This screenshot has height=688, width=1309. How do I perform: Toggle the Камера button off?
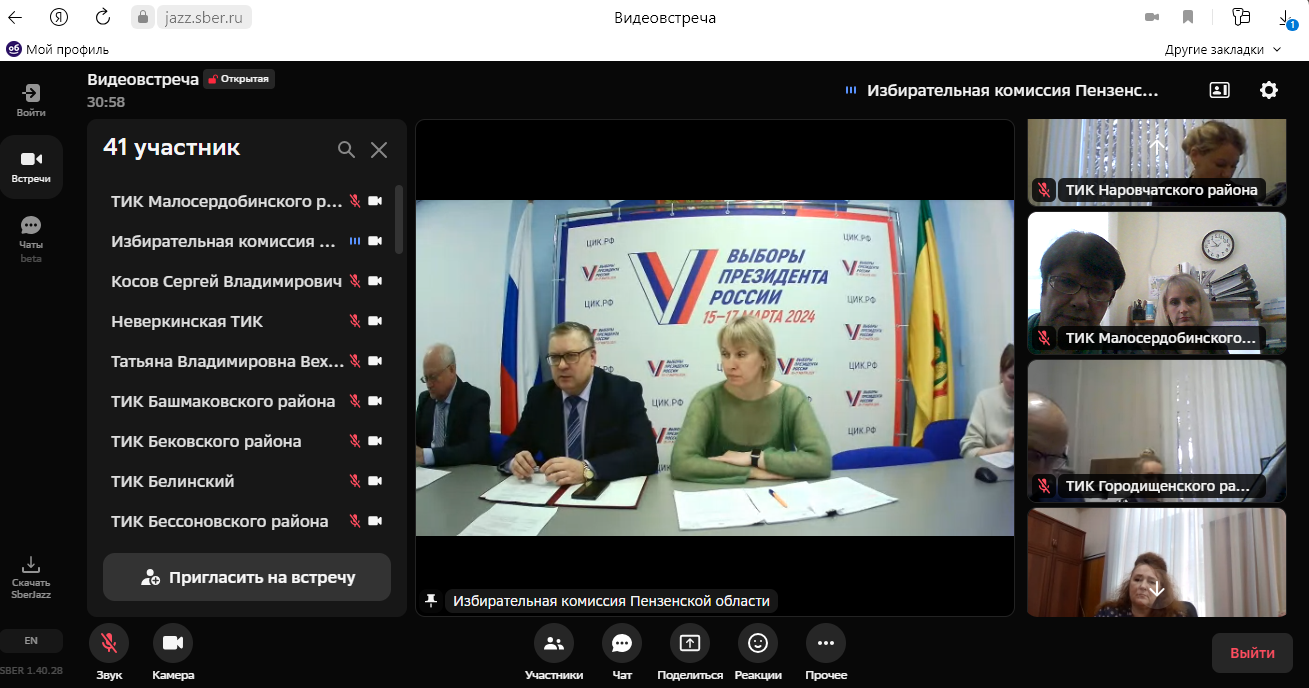pyautogui.click(x=173, y=643)
